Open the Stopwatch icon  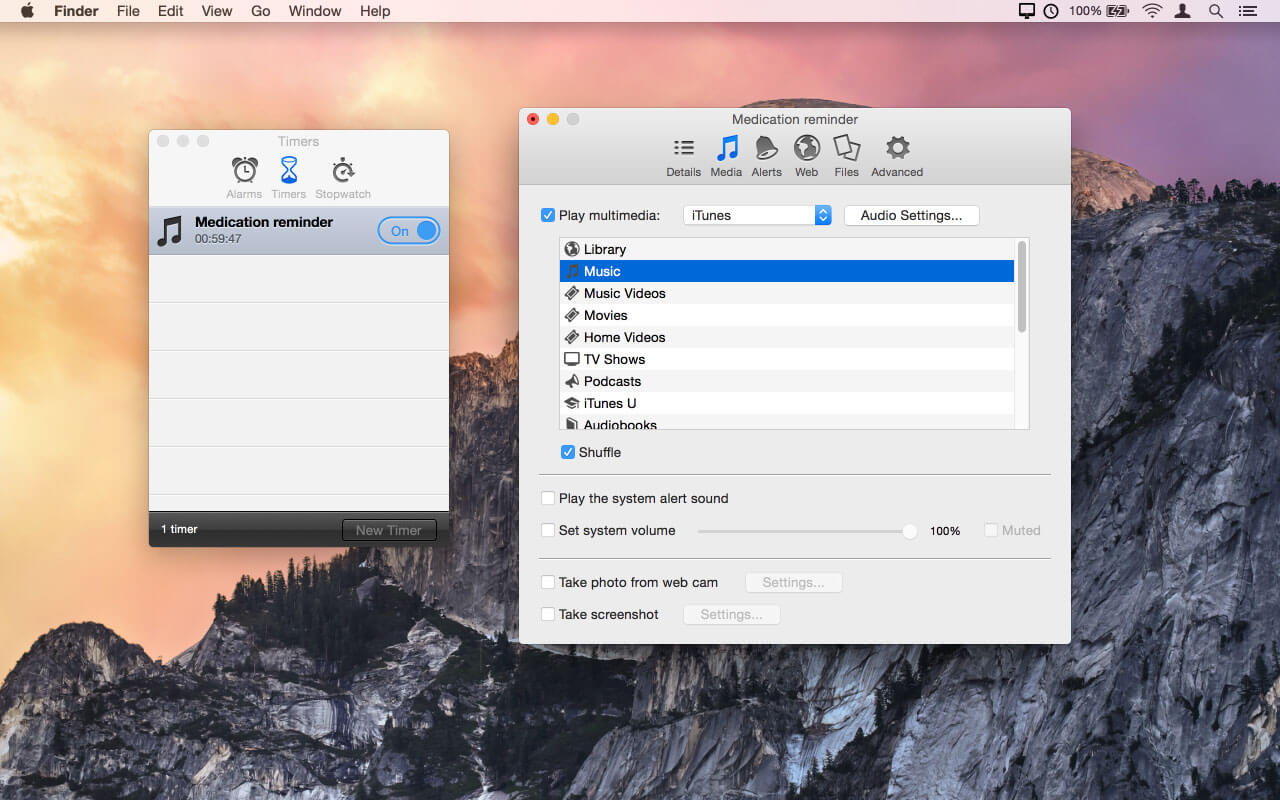(x=343, y=170)
